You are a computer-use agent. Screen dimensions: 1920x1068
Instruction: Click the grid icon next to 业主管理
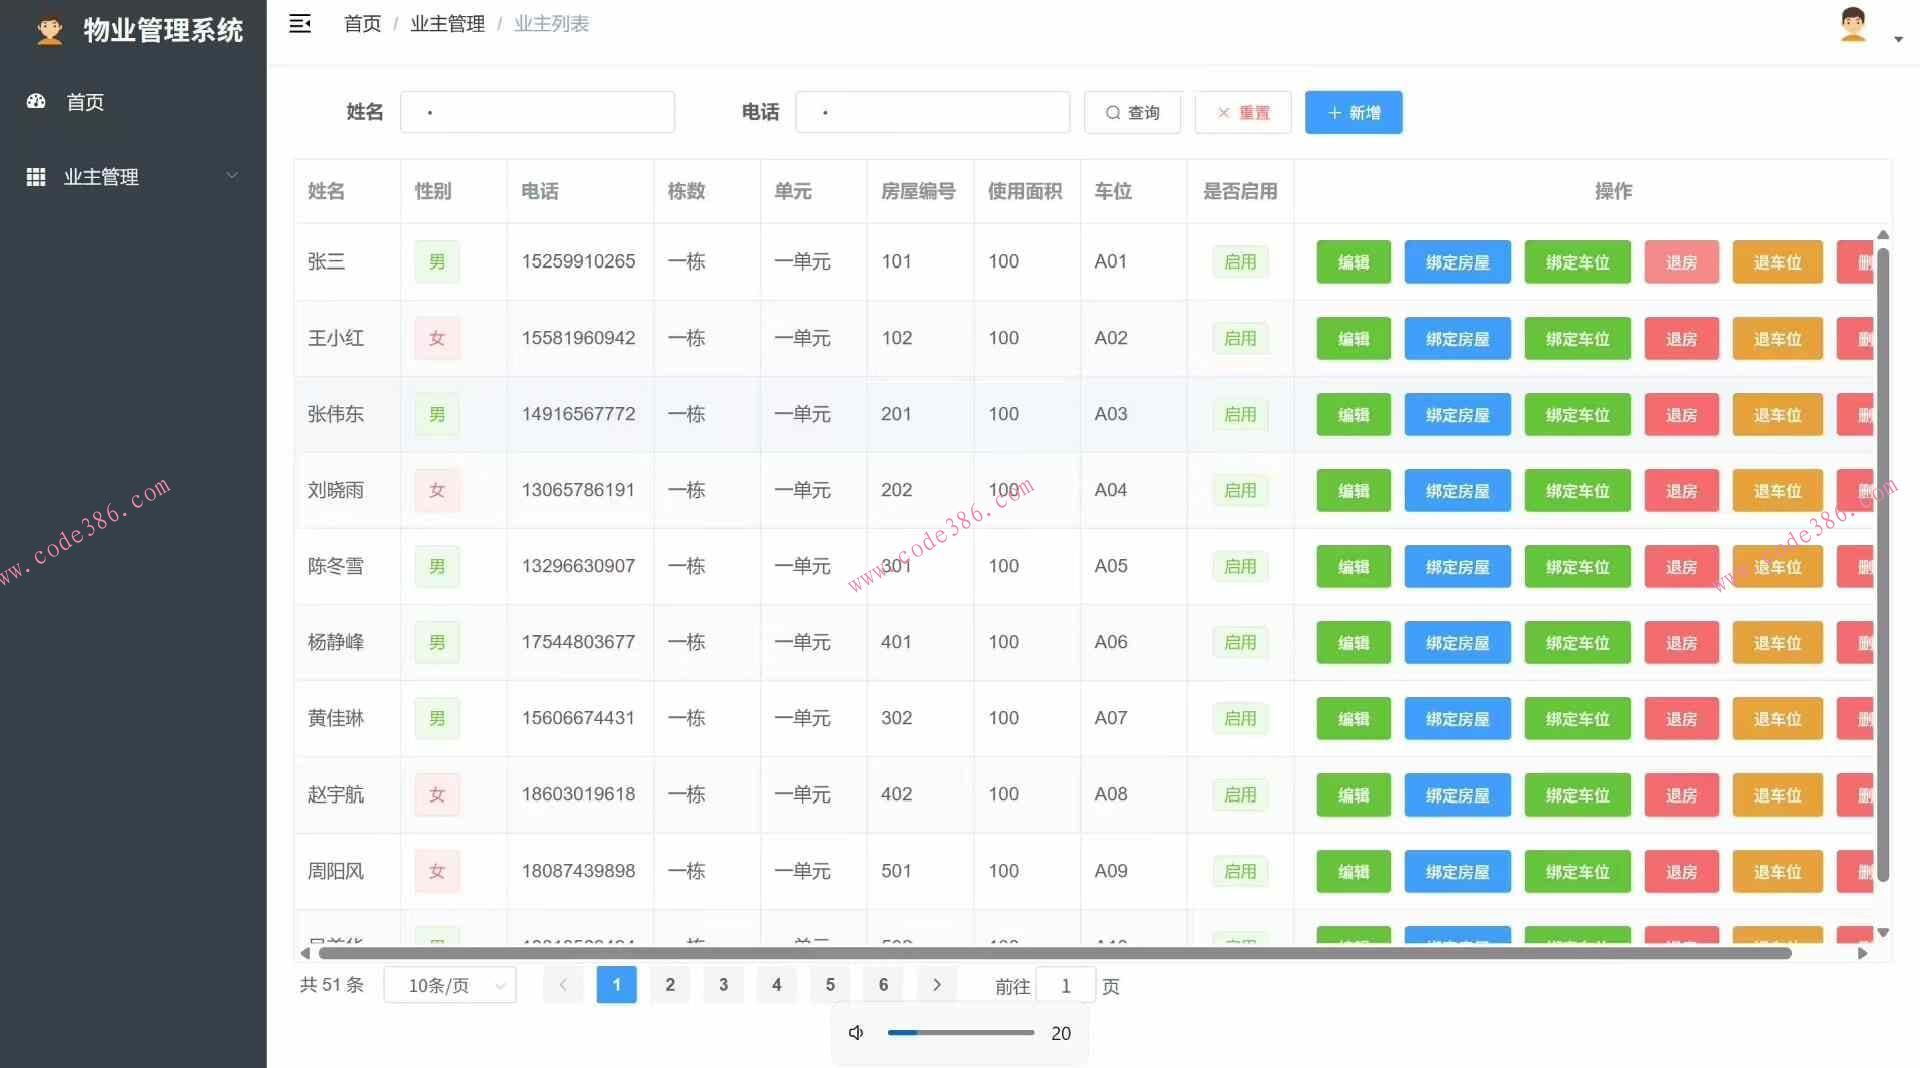[35, 176]
